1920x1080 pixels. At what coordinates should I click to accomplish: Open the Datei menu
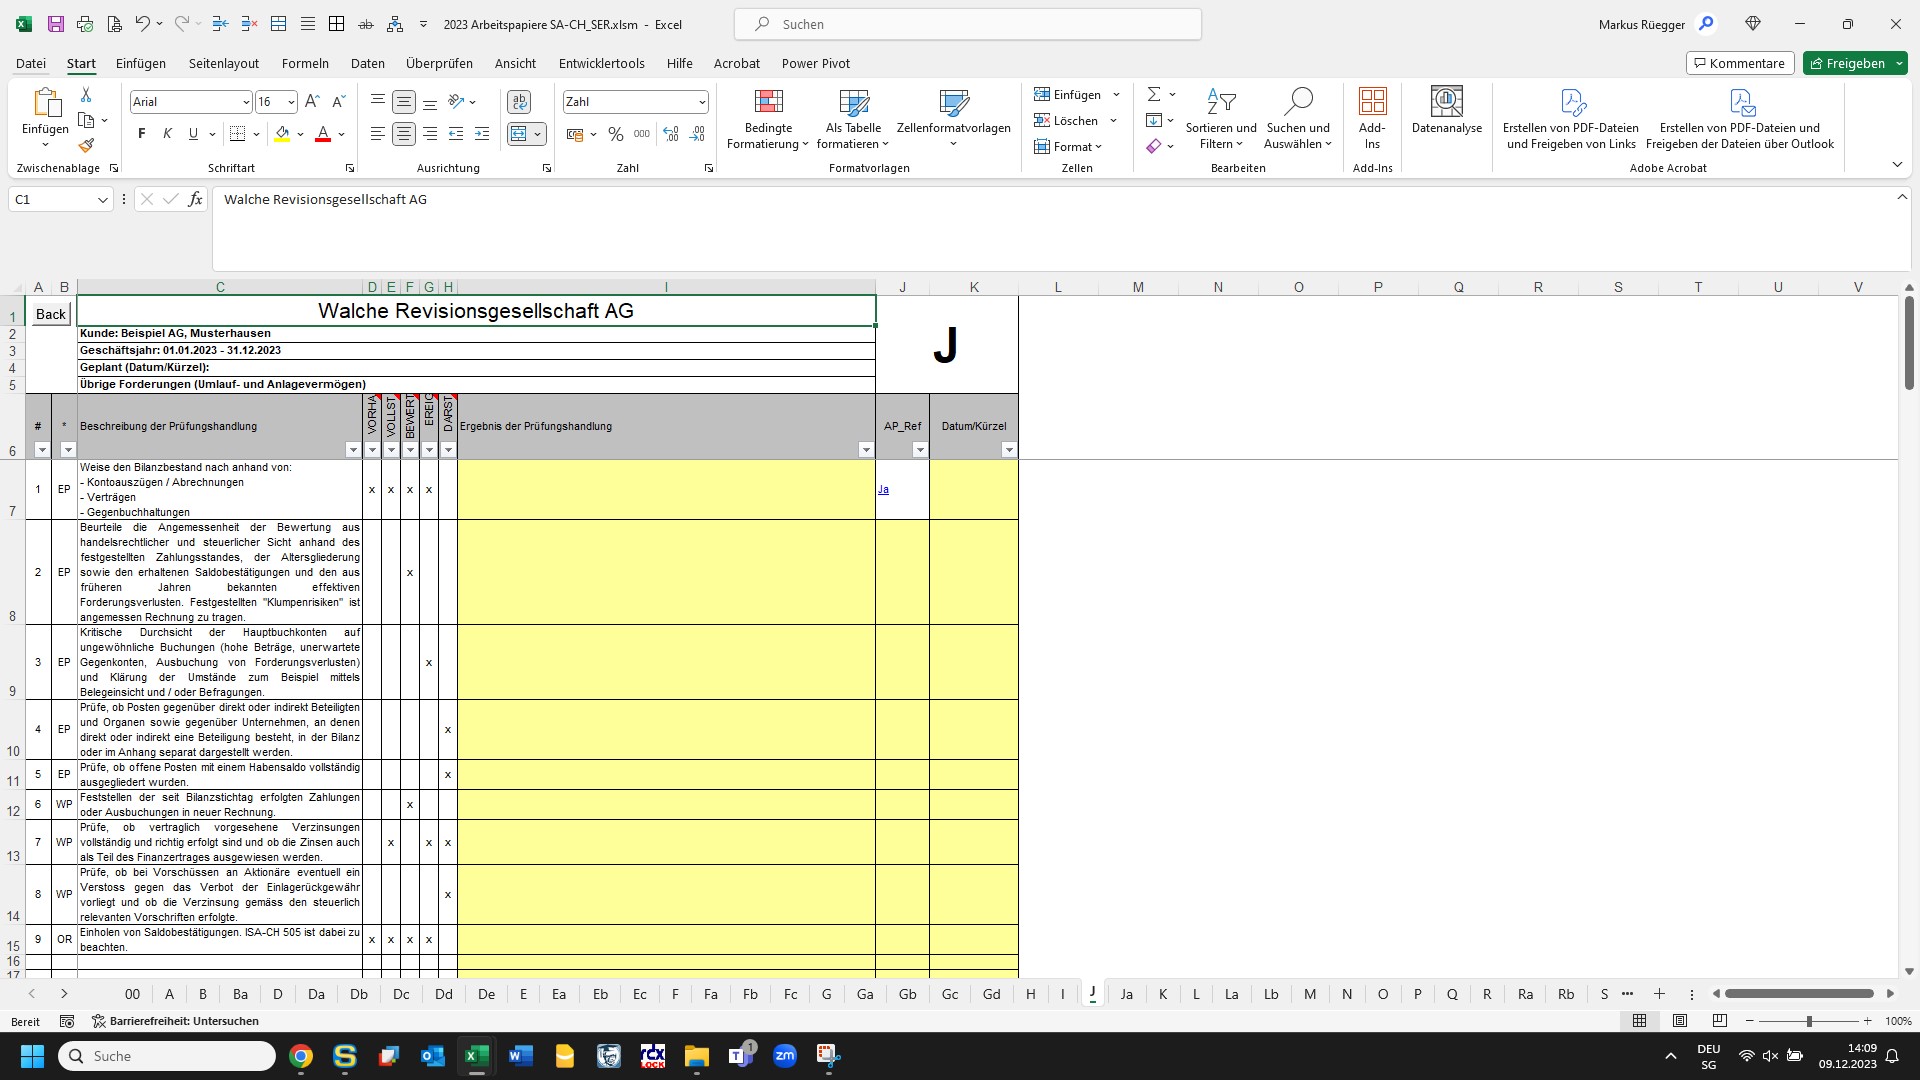tap(31, 63)
